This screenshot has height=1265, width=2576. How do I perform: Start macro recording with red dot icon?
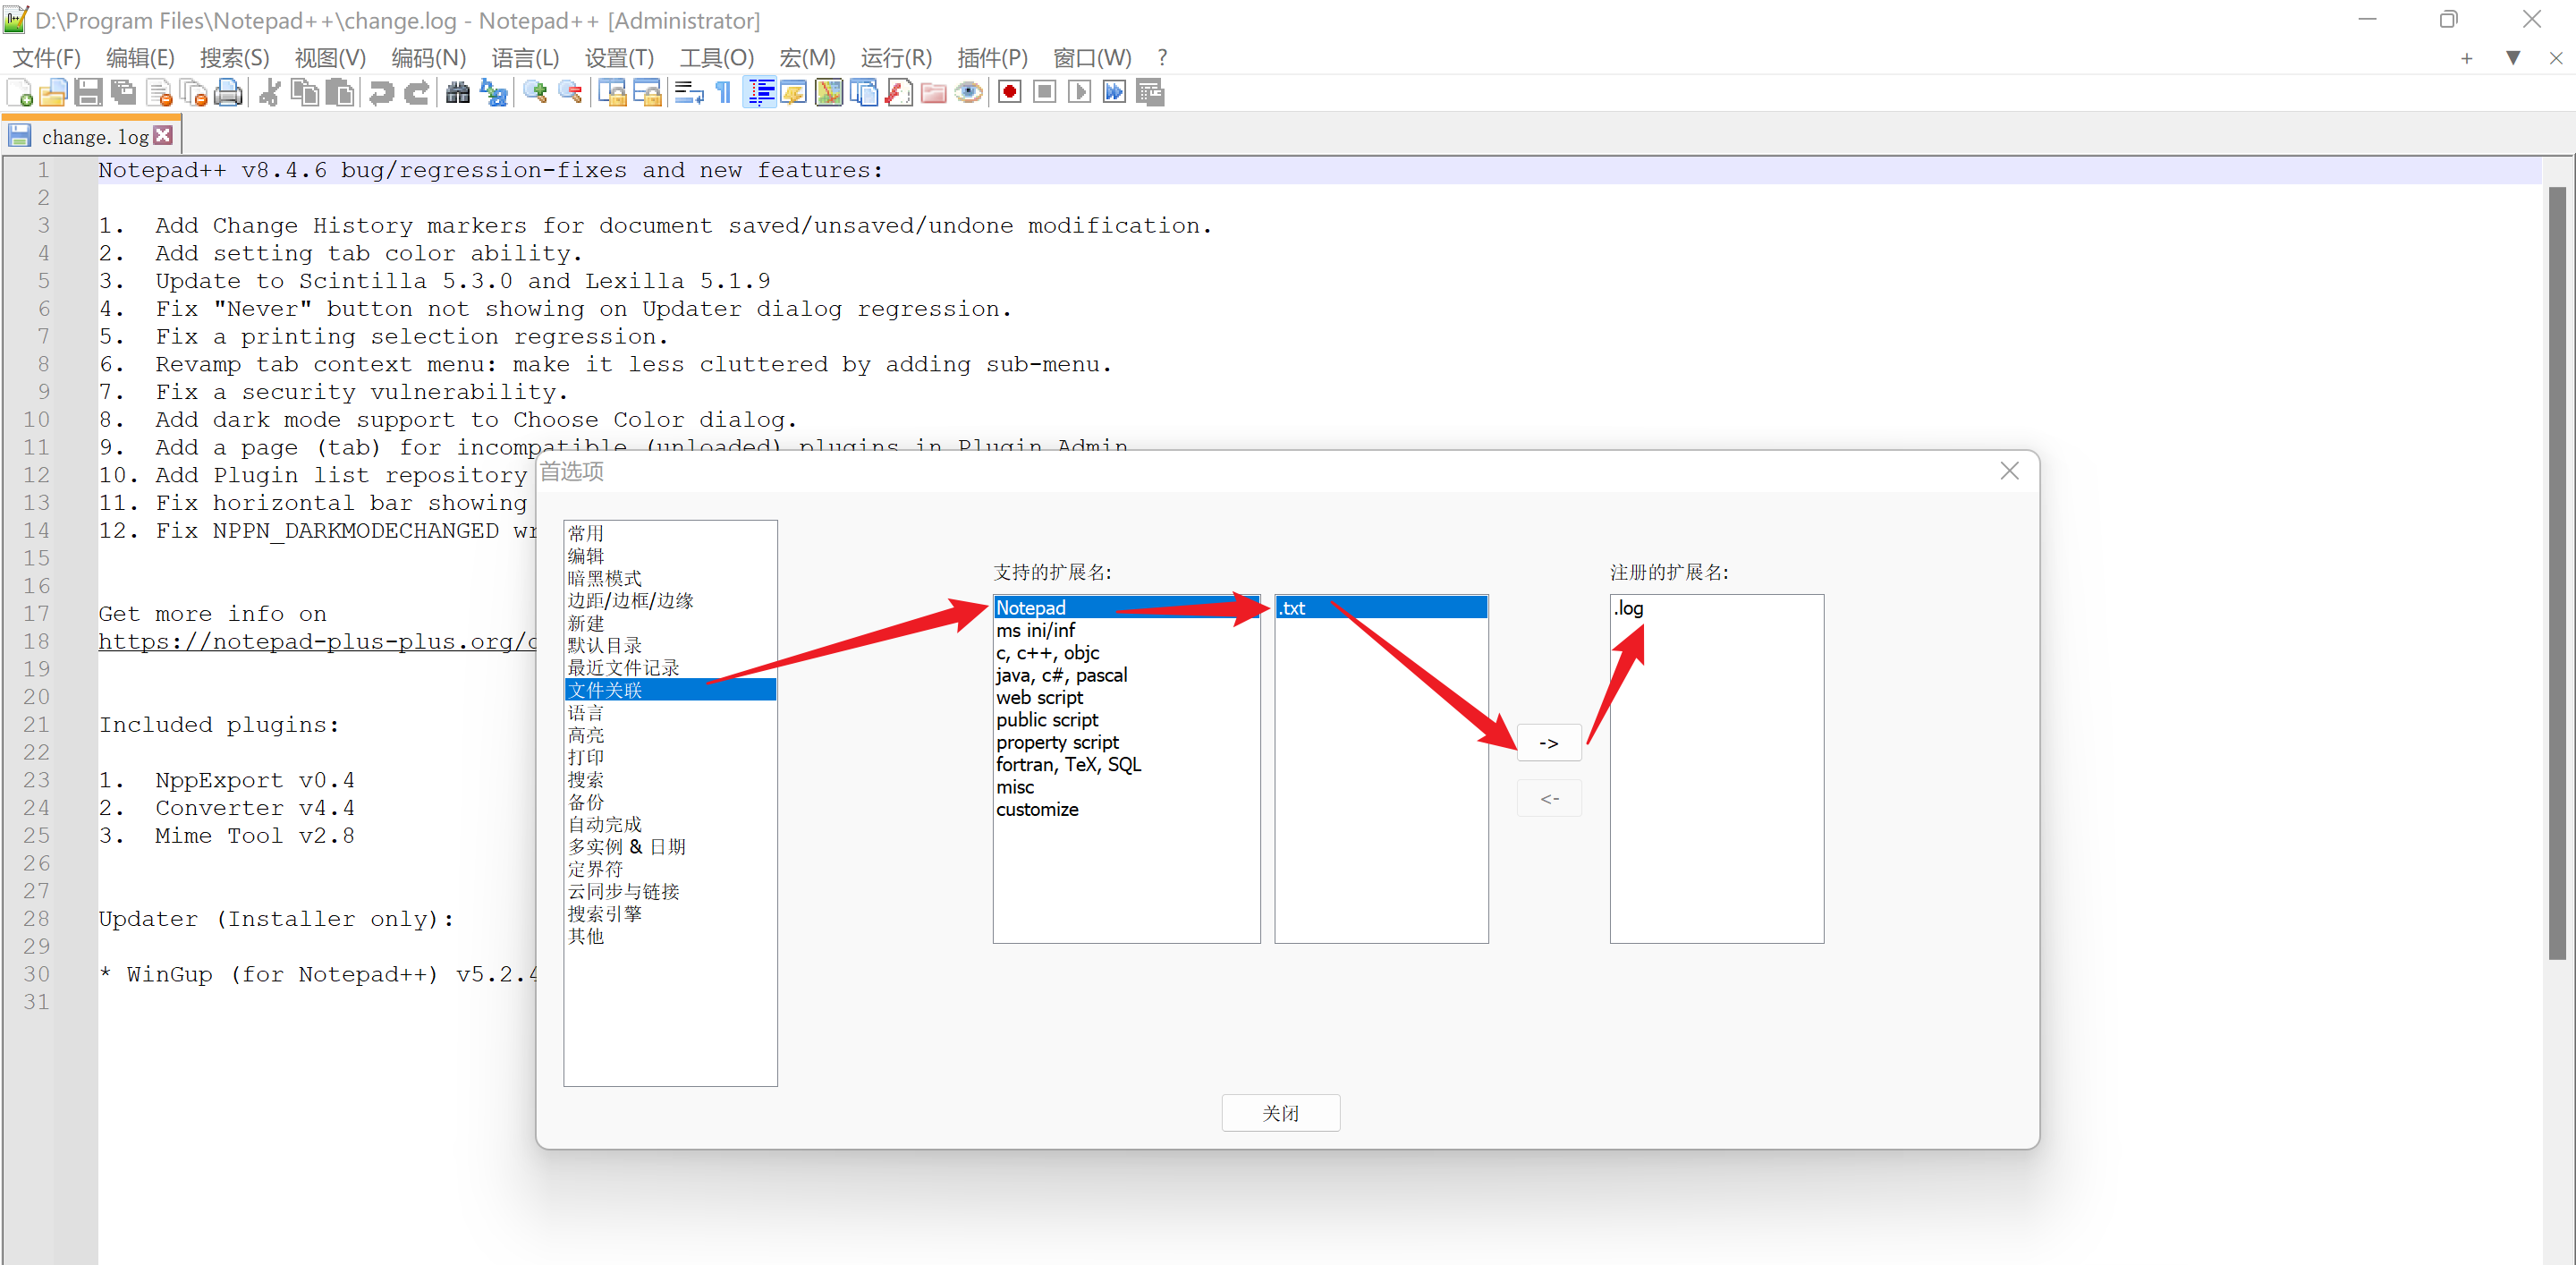coord(1010,93)
